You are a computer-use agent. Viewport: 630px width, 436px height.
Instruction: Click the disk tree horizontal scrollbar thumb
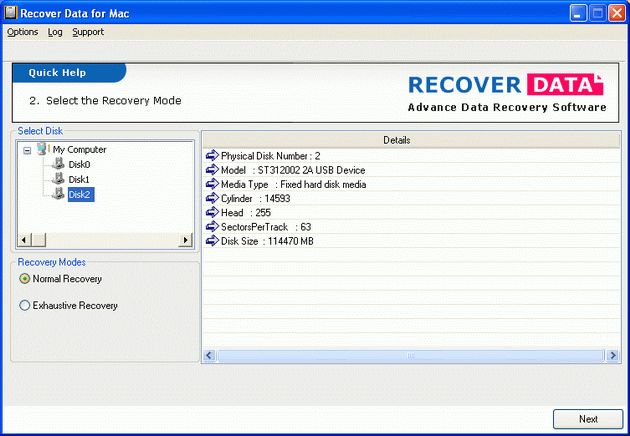[39, 240]
